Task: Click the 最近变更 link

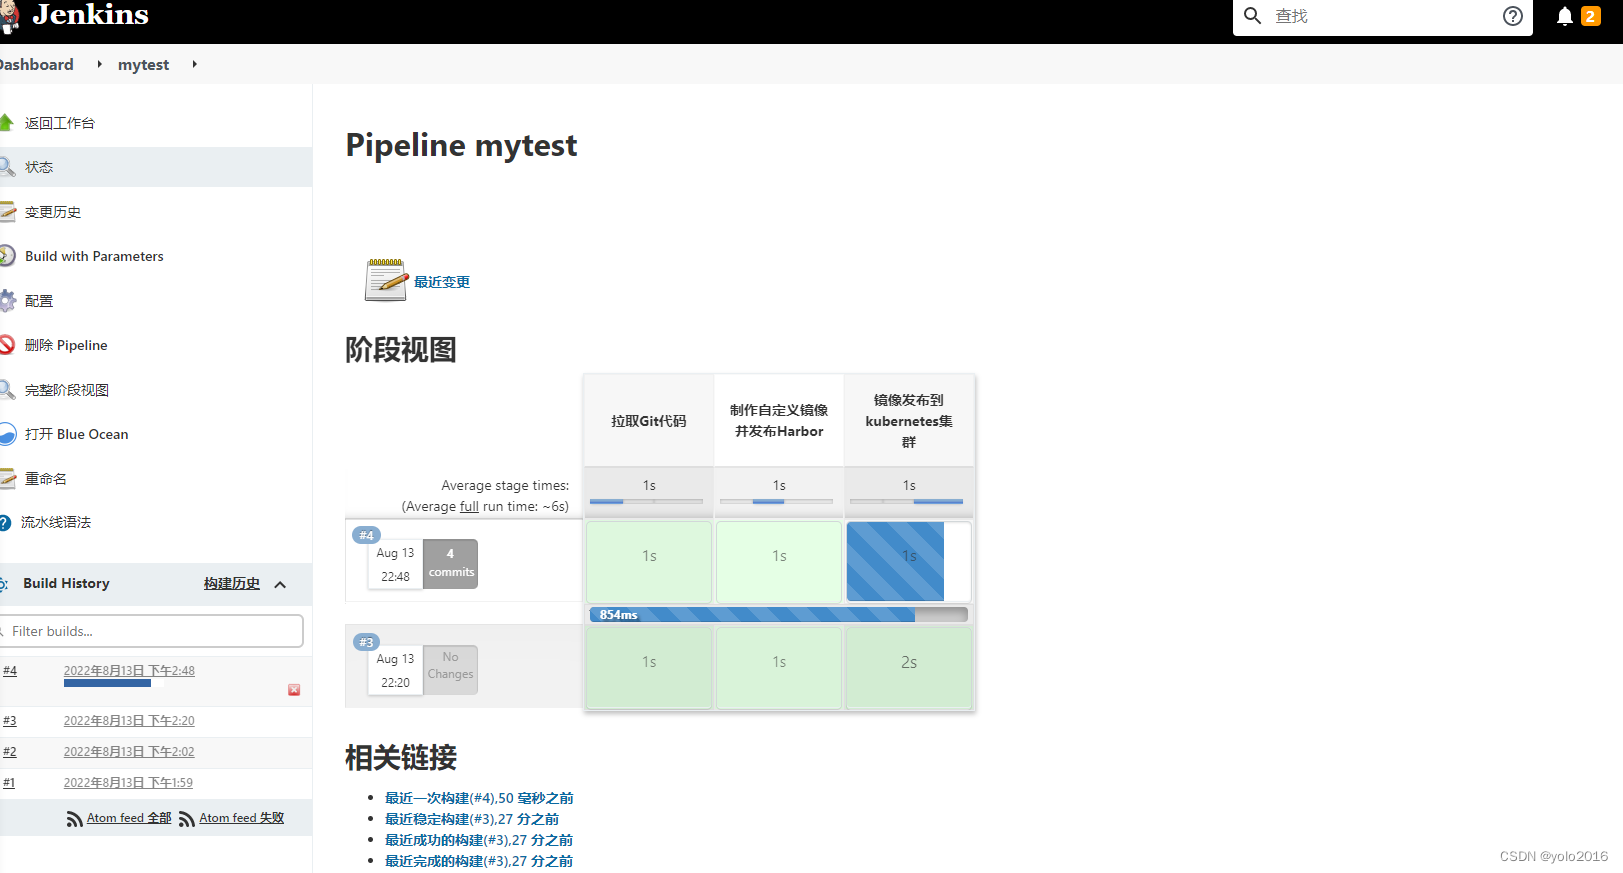Action: pyautogui.click(x=442, y=282)
